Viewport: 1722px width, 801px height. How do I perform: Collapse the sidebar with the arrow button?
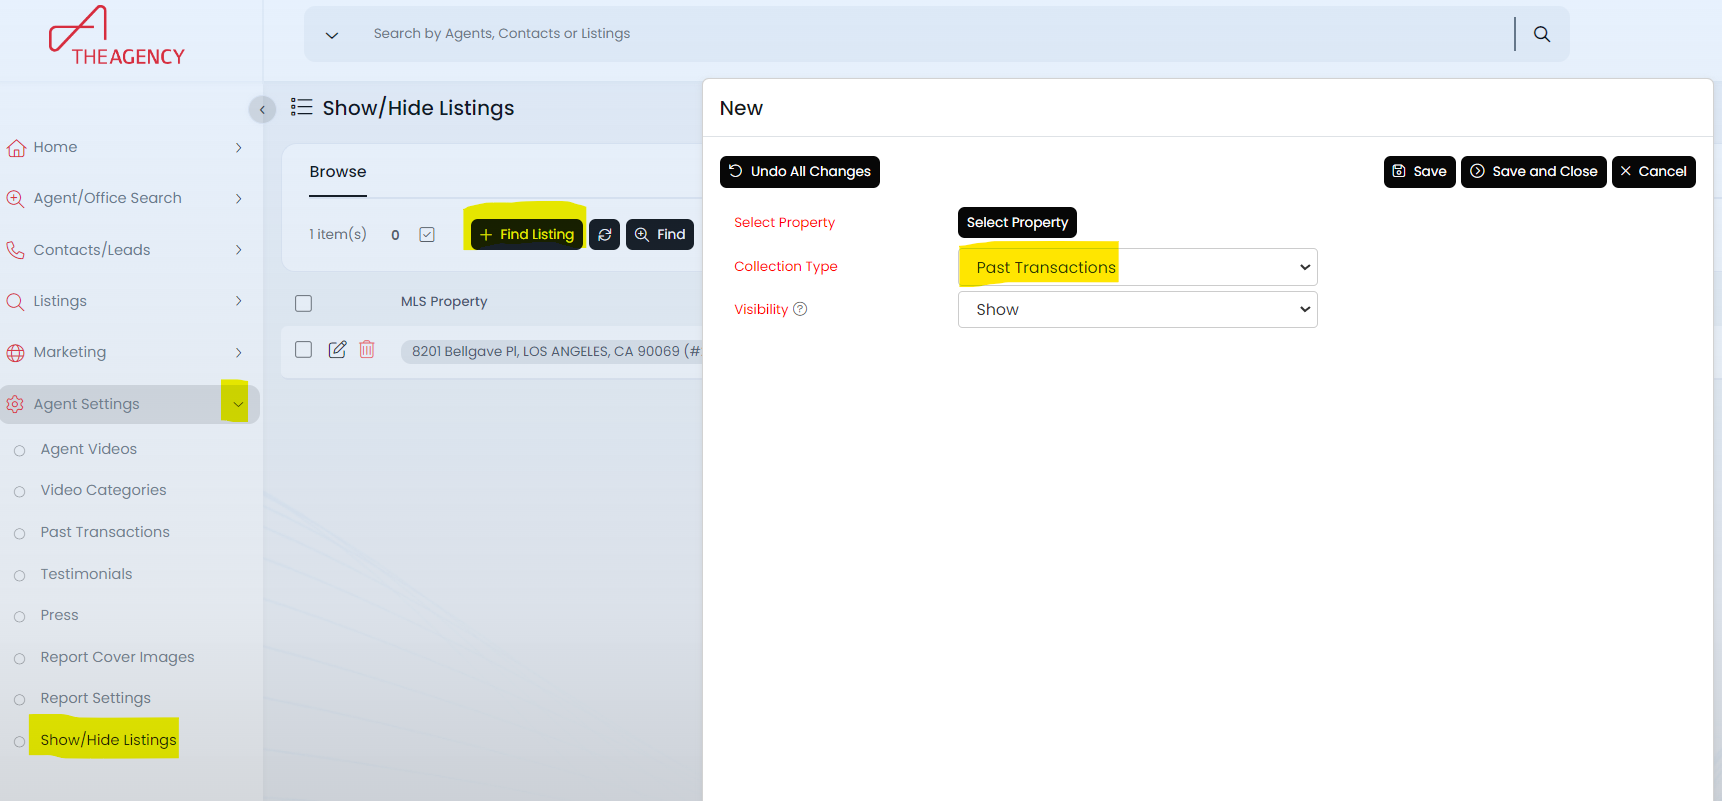tap(262, 109)
